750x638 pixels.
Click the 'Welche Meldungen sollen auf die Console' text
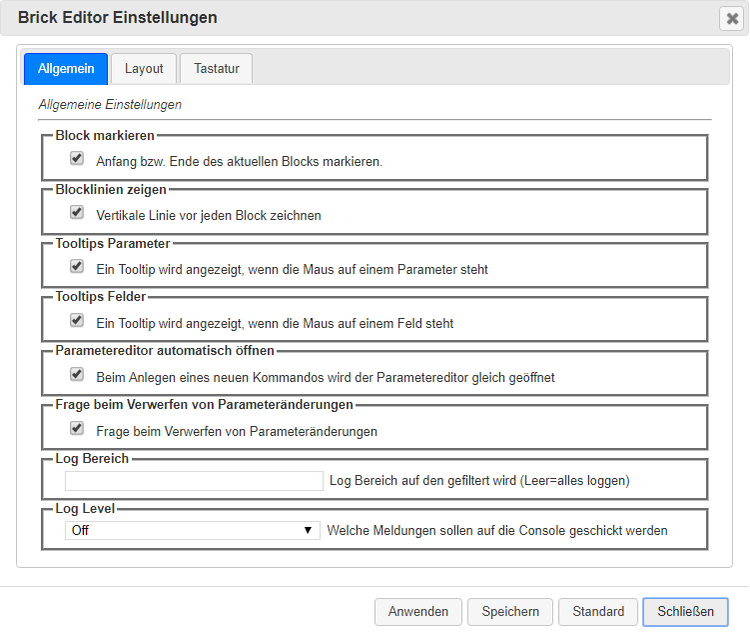pyautogui.click(x=497, y=531)
